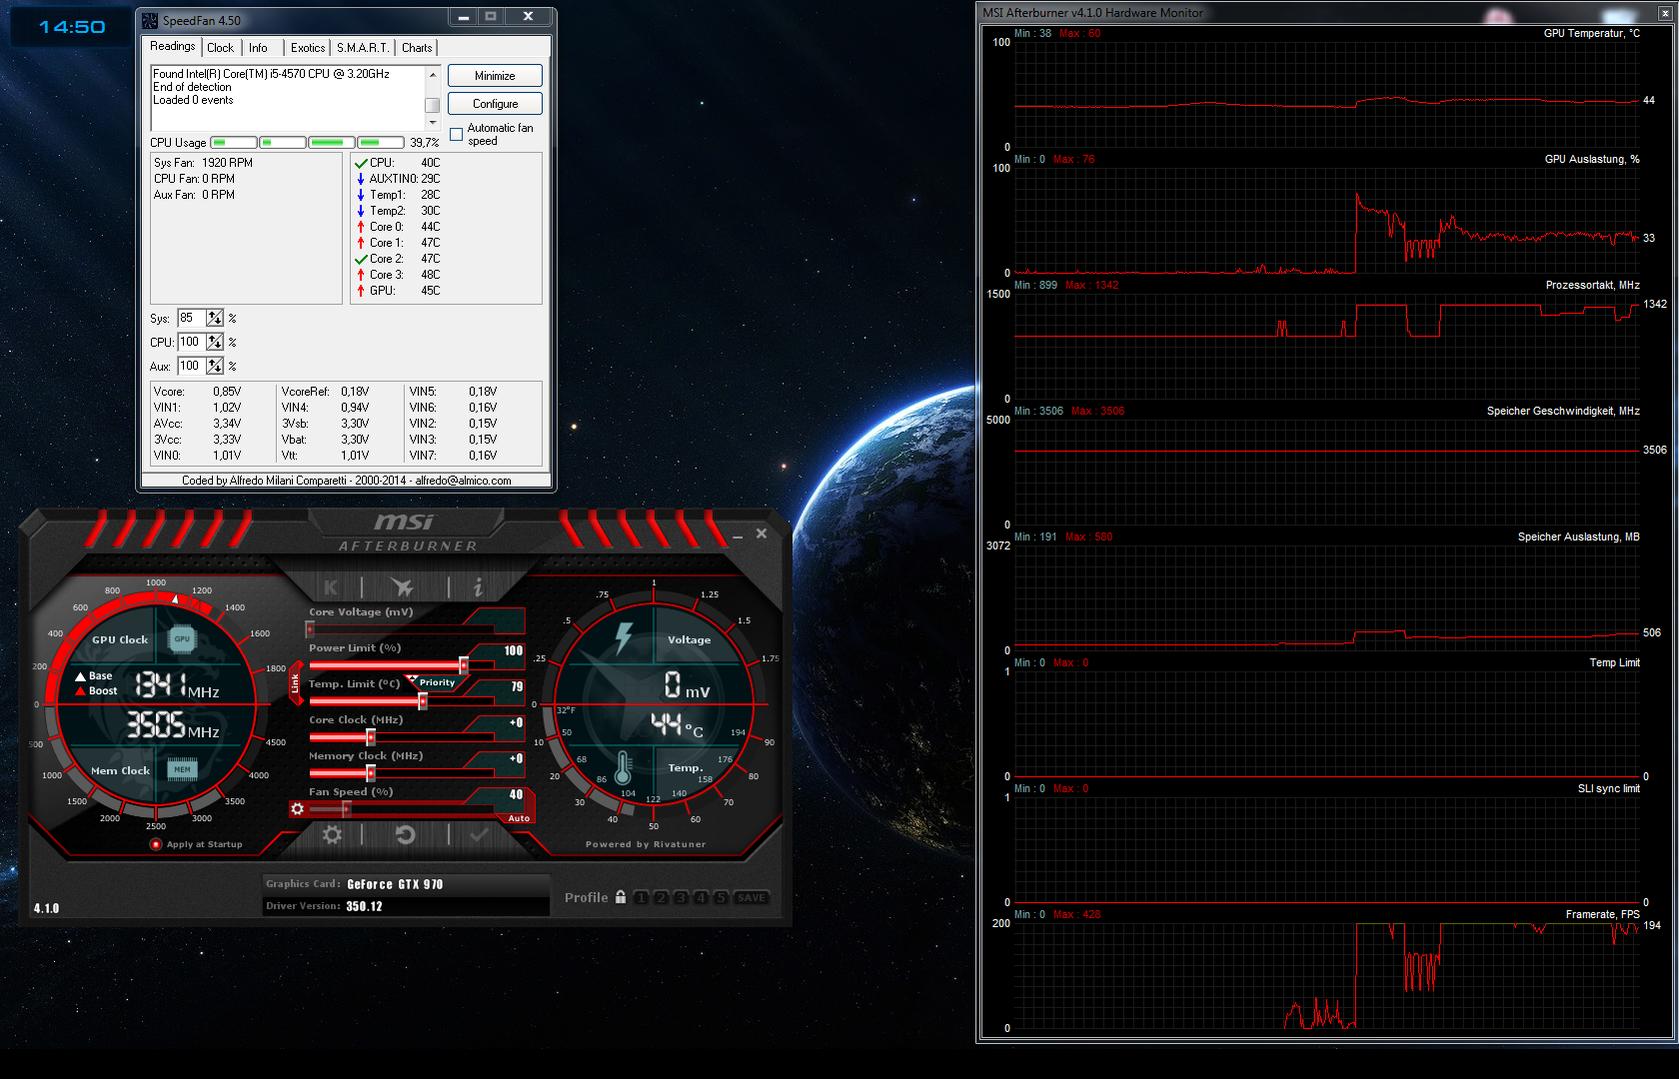Click the thermometer temperature icon

(624, 768)
